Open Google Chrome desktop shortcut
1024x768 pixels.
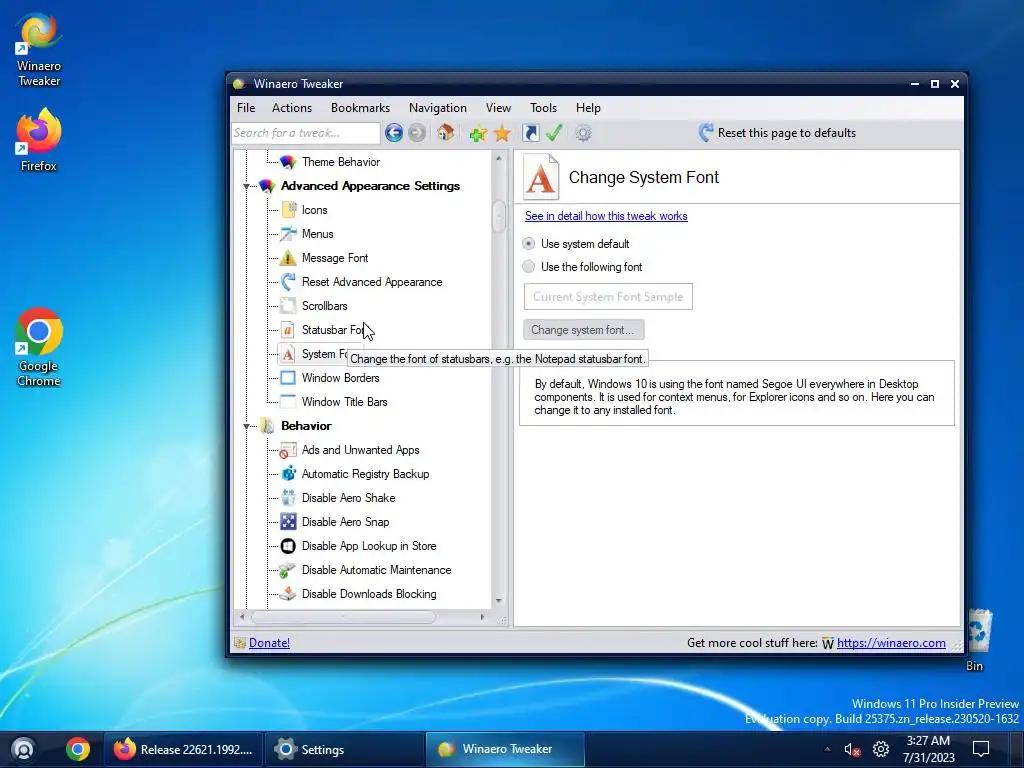(x=39, y=347)
